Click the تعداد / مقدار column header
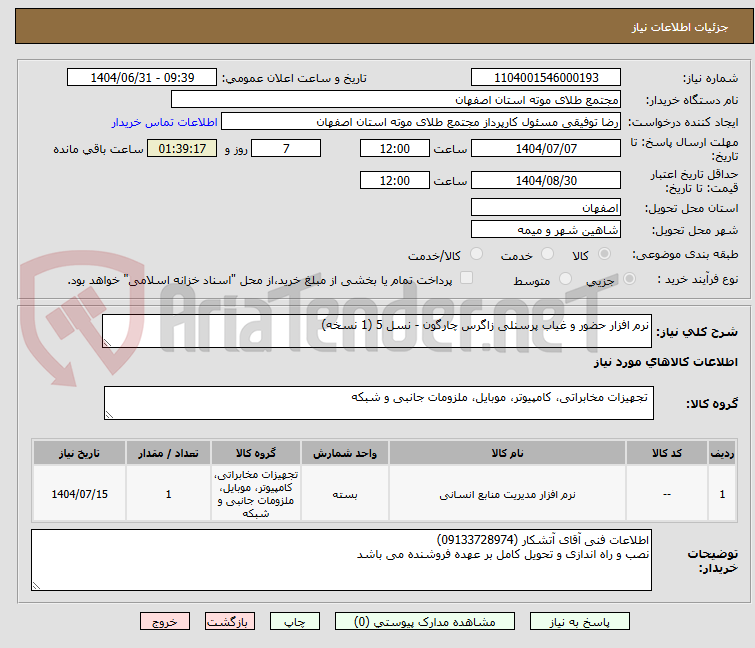The width and height of the screenshot is (755, 648). pos(168,453)
